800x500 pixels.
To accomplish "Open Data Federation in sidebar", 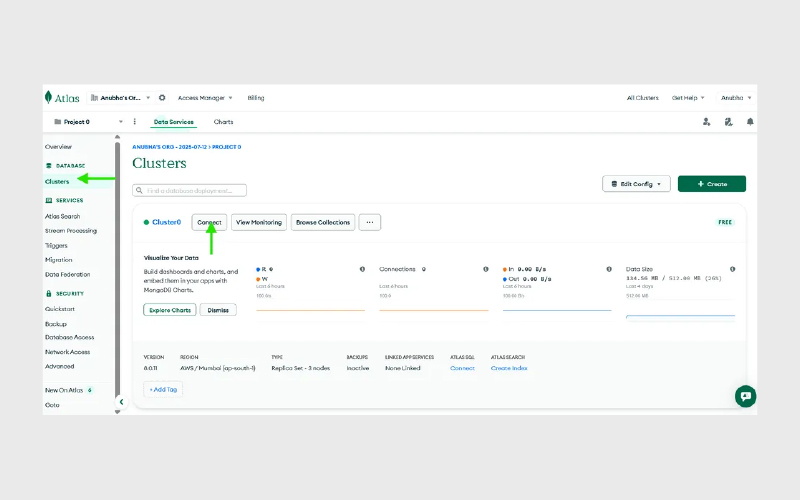I will 67,274.
